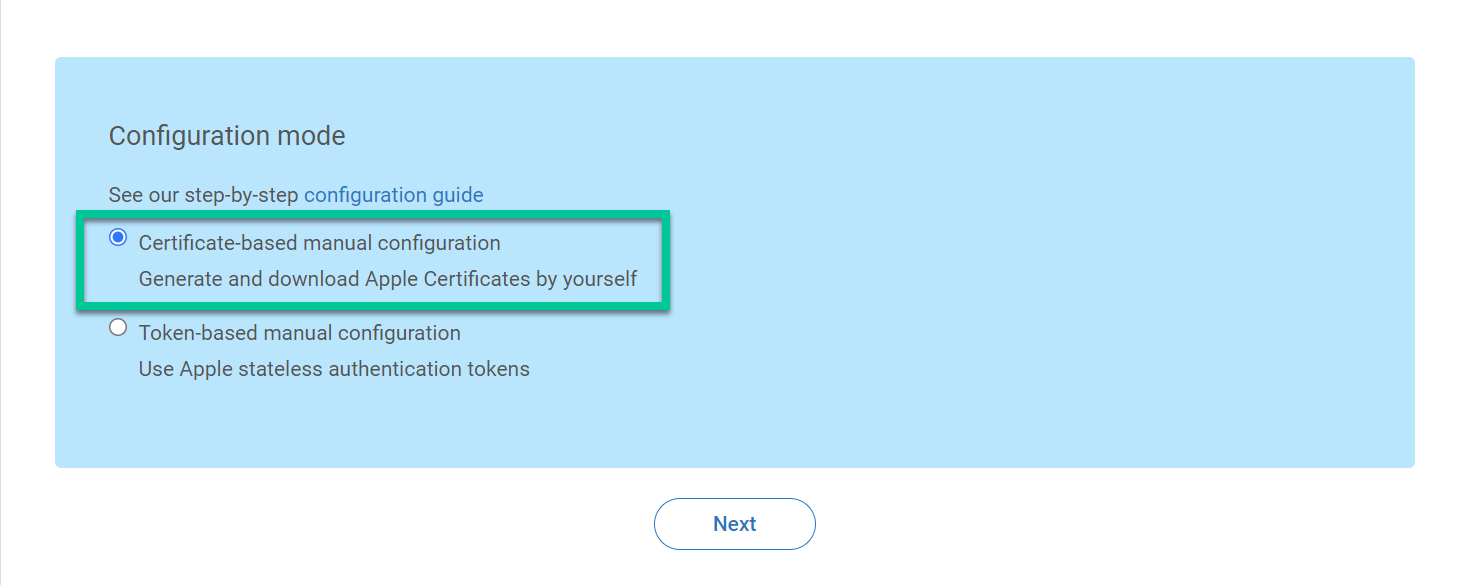Click "by yourself" in the certificate description
Viewport: 1469px width, 585px height.
tap(586, 279)
